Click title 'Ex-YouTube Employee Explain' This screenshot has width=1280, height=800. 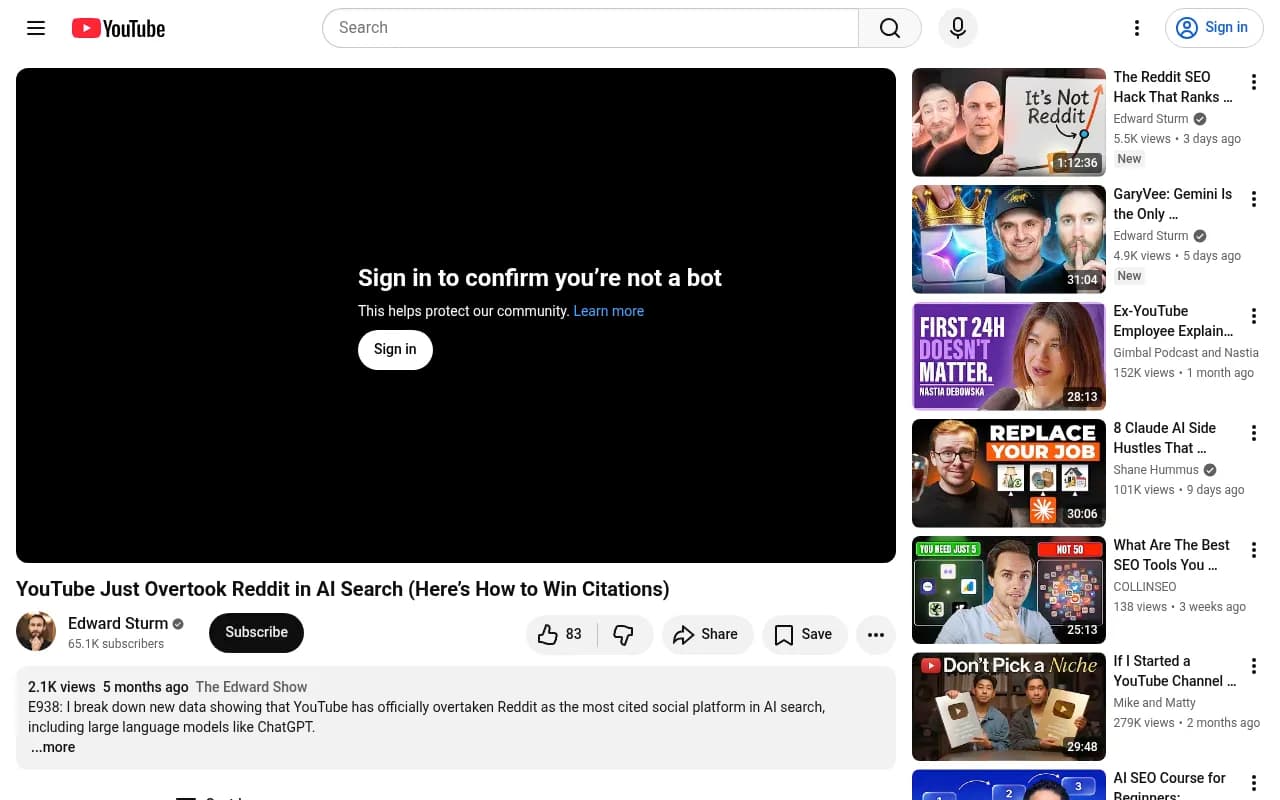coord(1173,321)
